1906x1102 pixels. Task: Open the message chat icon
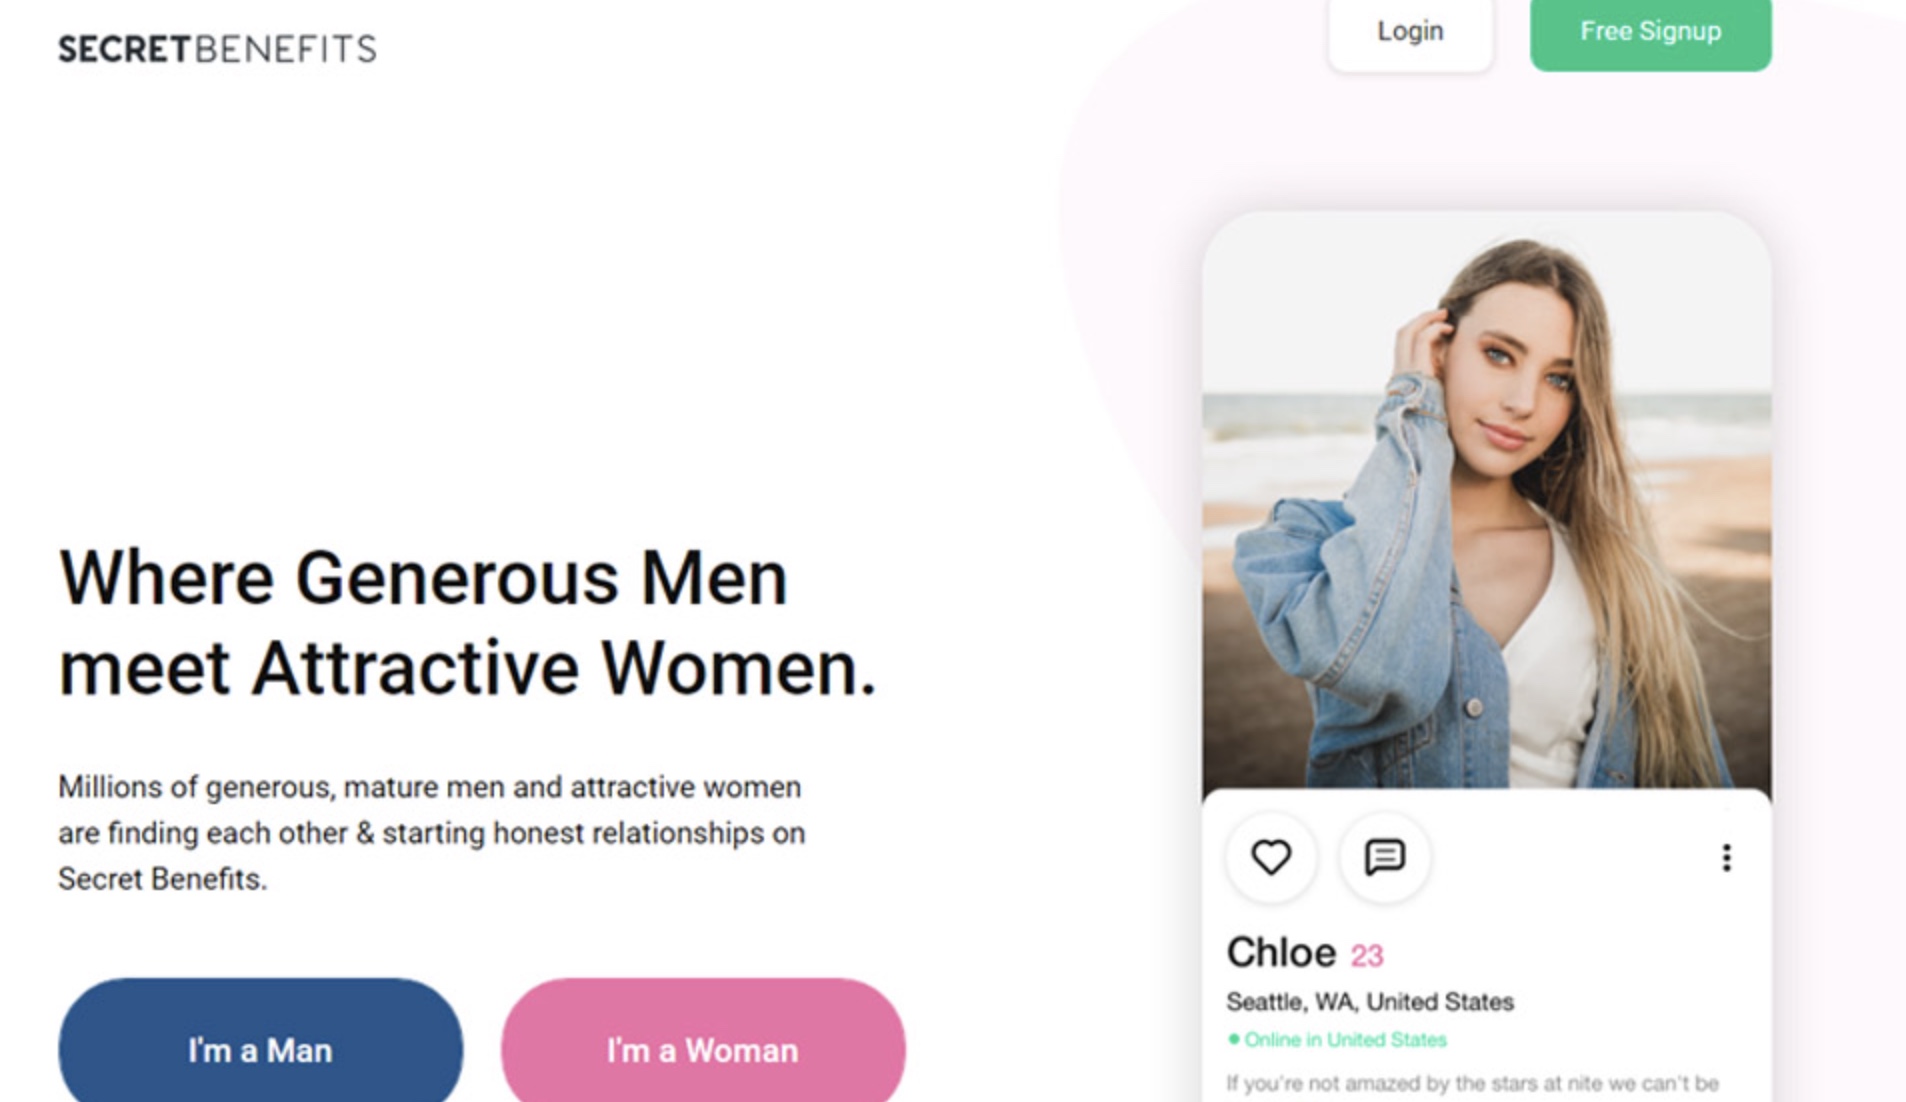coord(1385,857)
